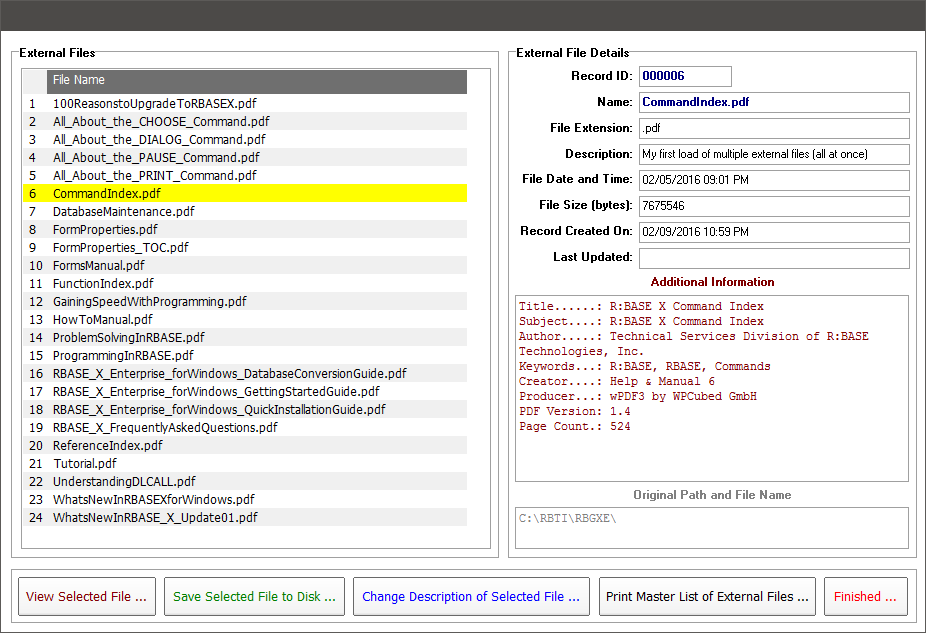Select WhatsNewInRBASE_X_Update01.pdf row
926x633 pixels.
155,517
